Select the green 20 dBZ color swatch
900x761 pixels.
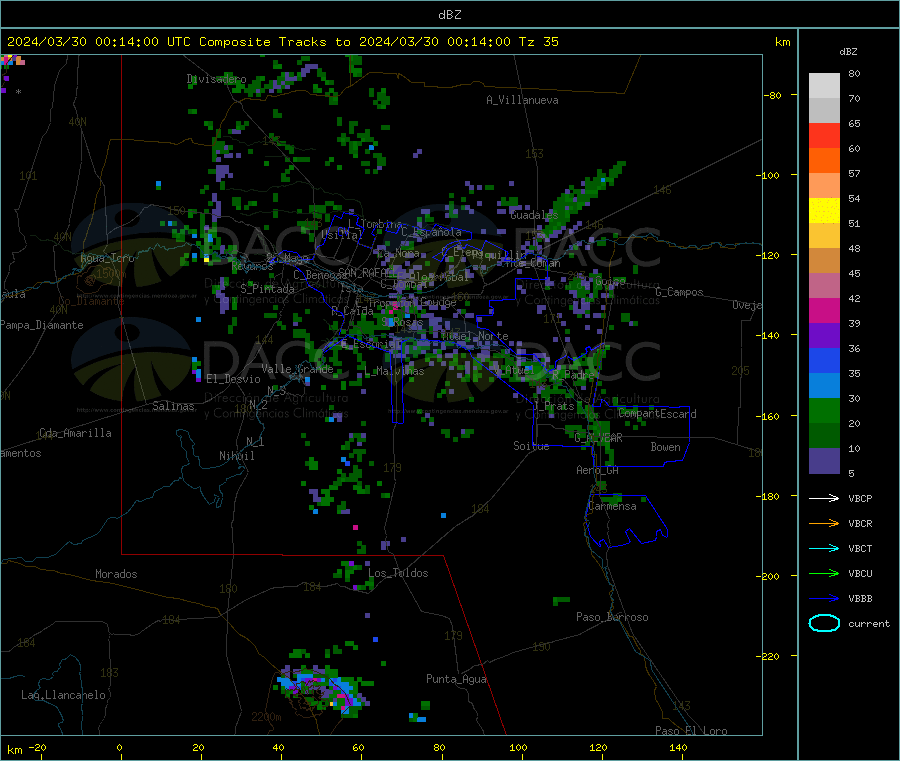tap(824, 410)
